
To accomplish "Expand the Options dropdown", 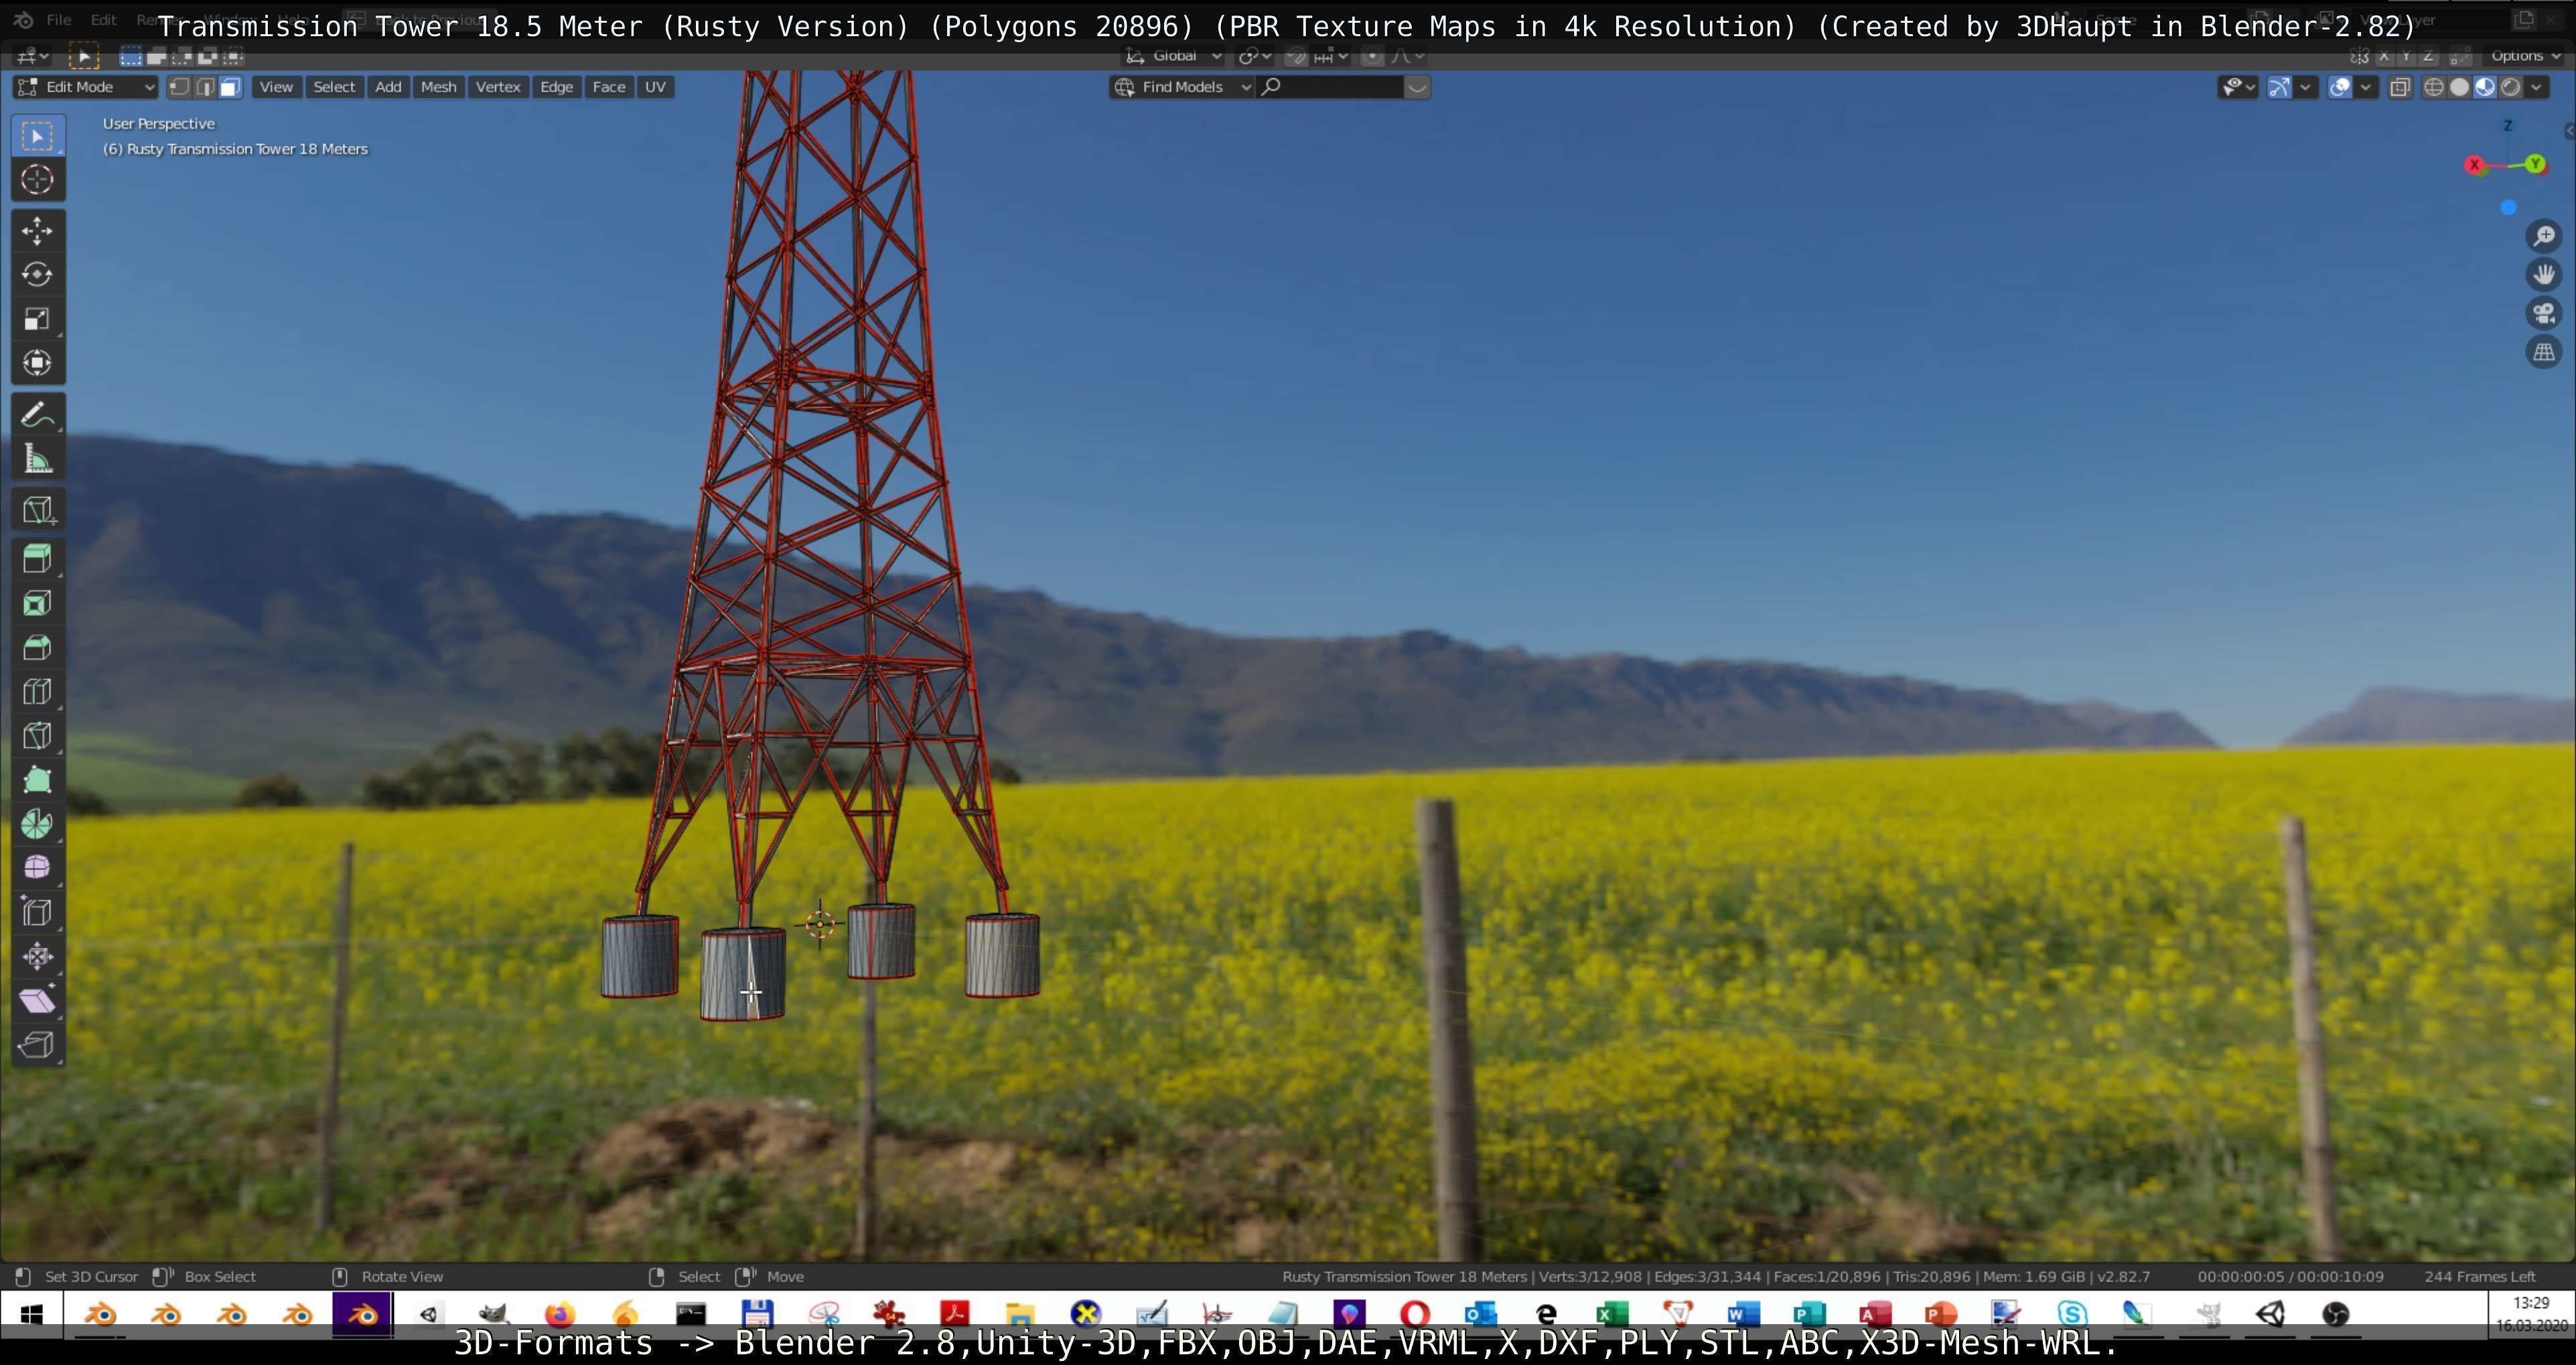I will click(x=2524, y=56).
